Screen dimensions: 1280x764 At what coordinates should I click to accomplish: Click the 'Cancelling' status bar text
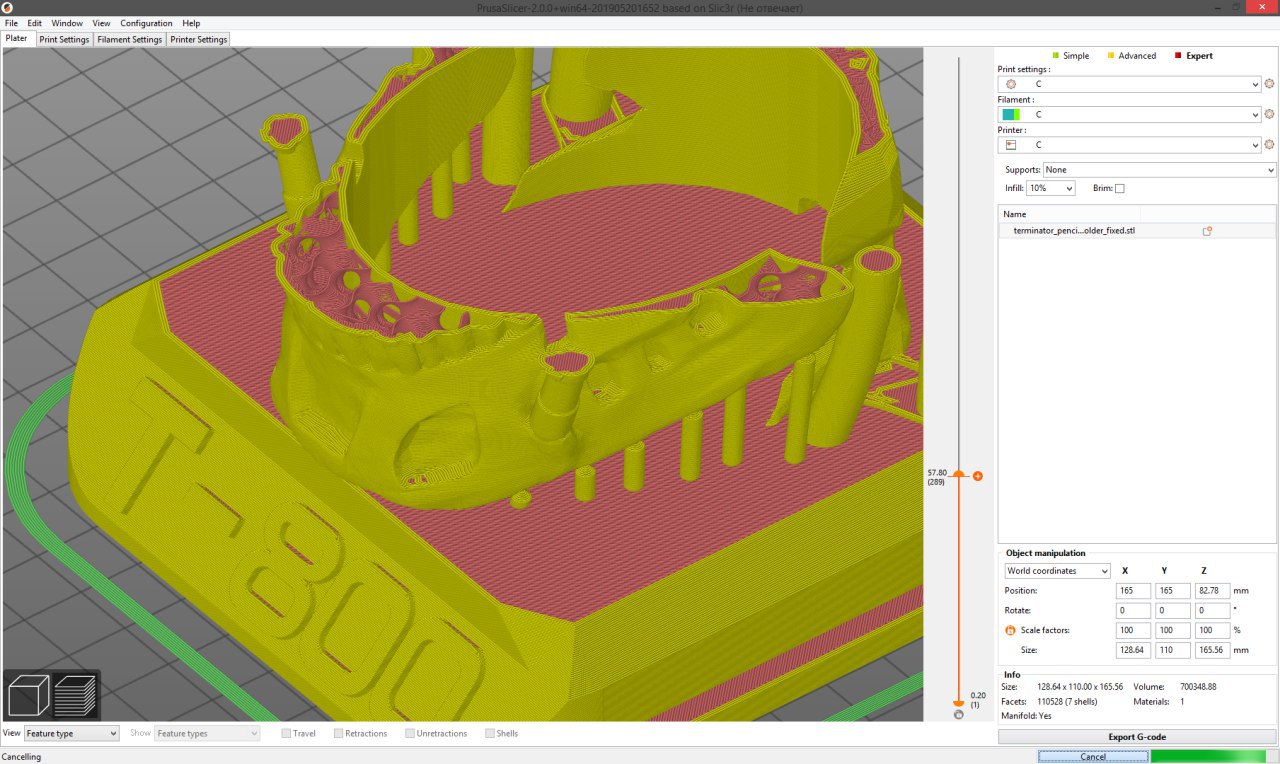pos(21,757)
